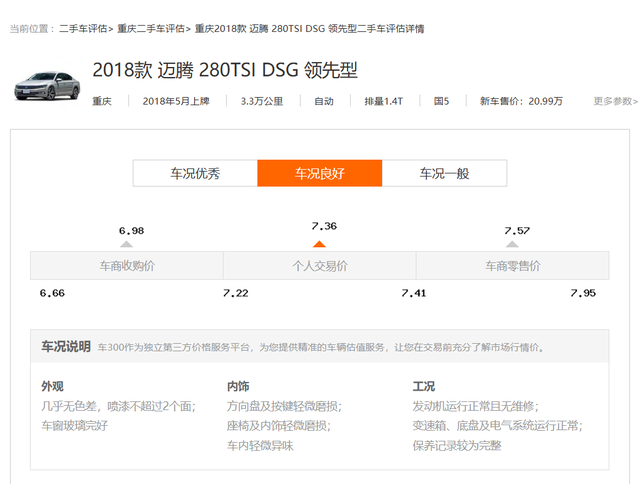Click the 3.3万公里 mileage text
The width and height of the screenshot is (640, 484).
[262, 101]
